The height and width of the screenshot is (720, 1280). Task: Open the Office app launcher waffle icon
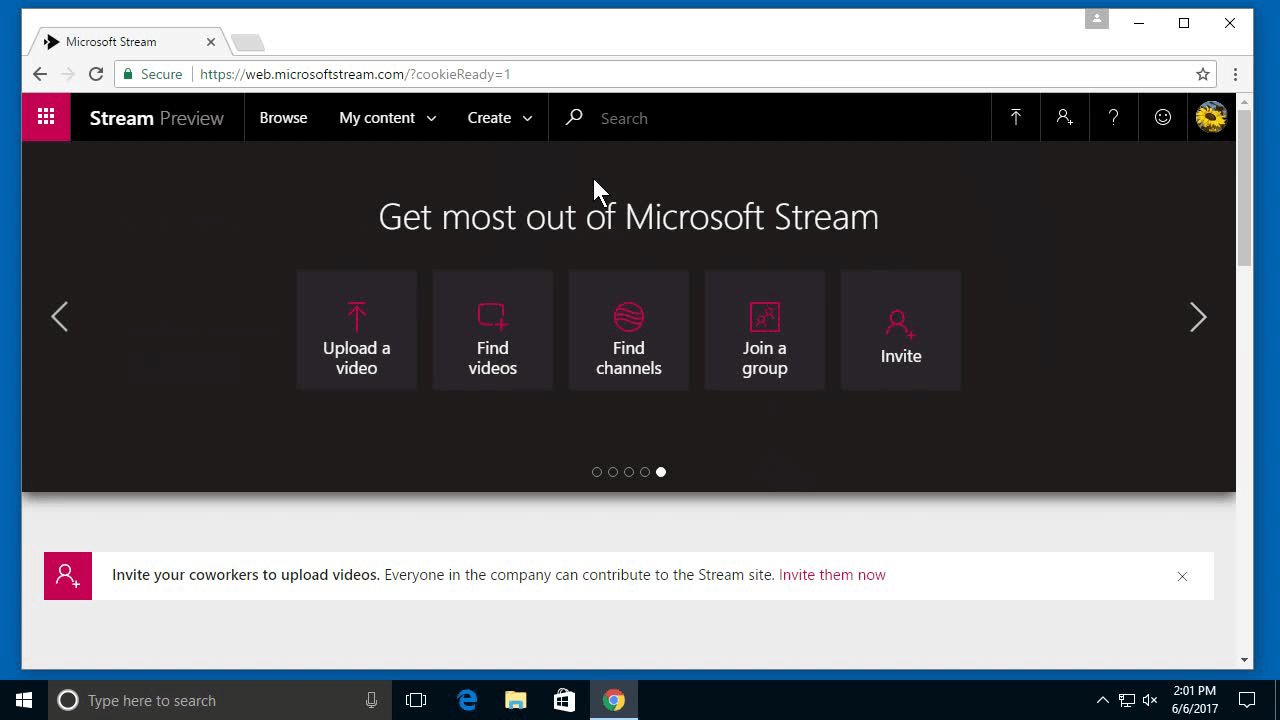pyautogui.click(x=45, y=117)
